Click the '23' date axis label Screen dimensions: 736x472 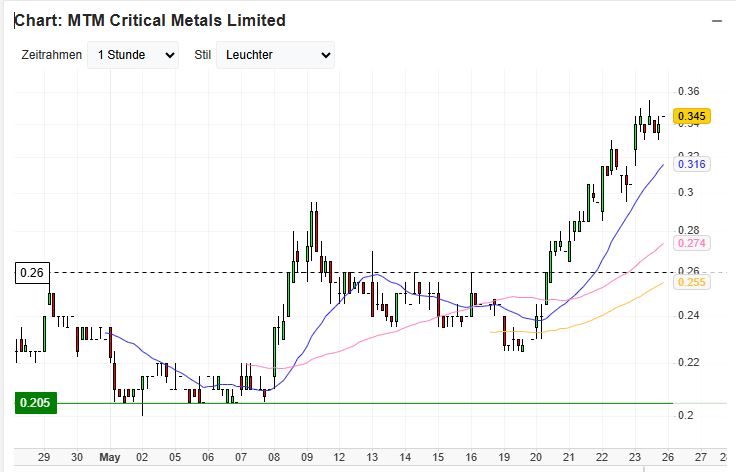(x=635, y=457)
